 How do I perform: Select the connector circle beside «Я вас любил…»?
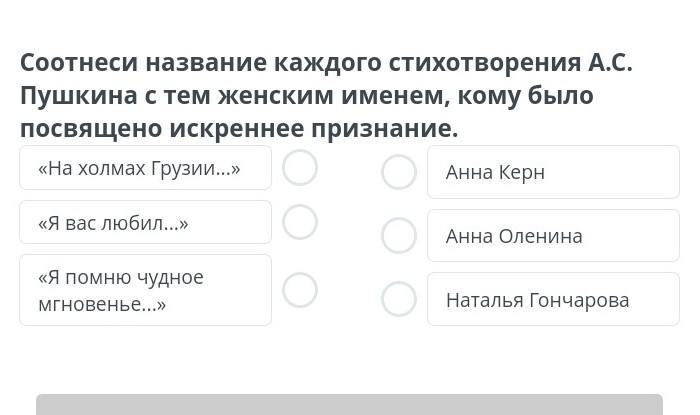[300, 222]
